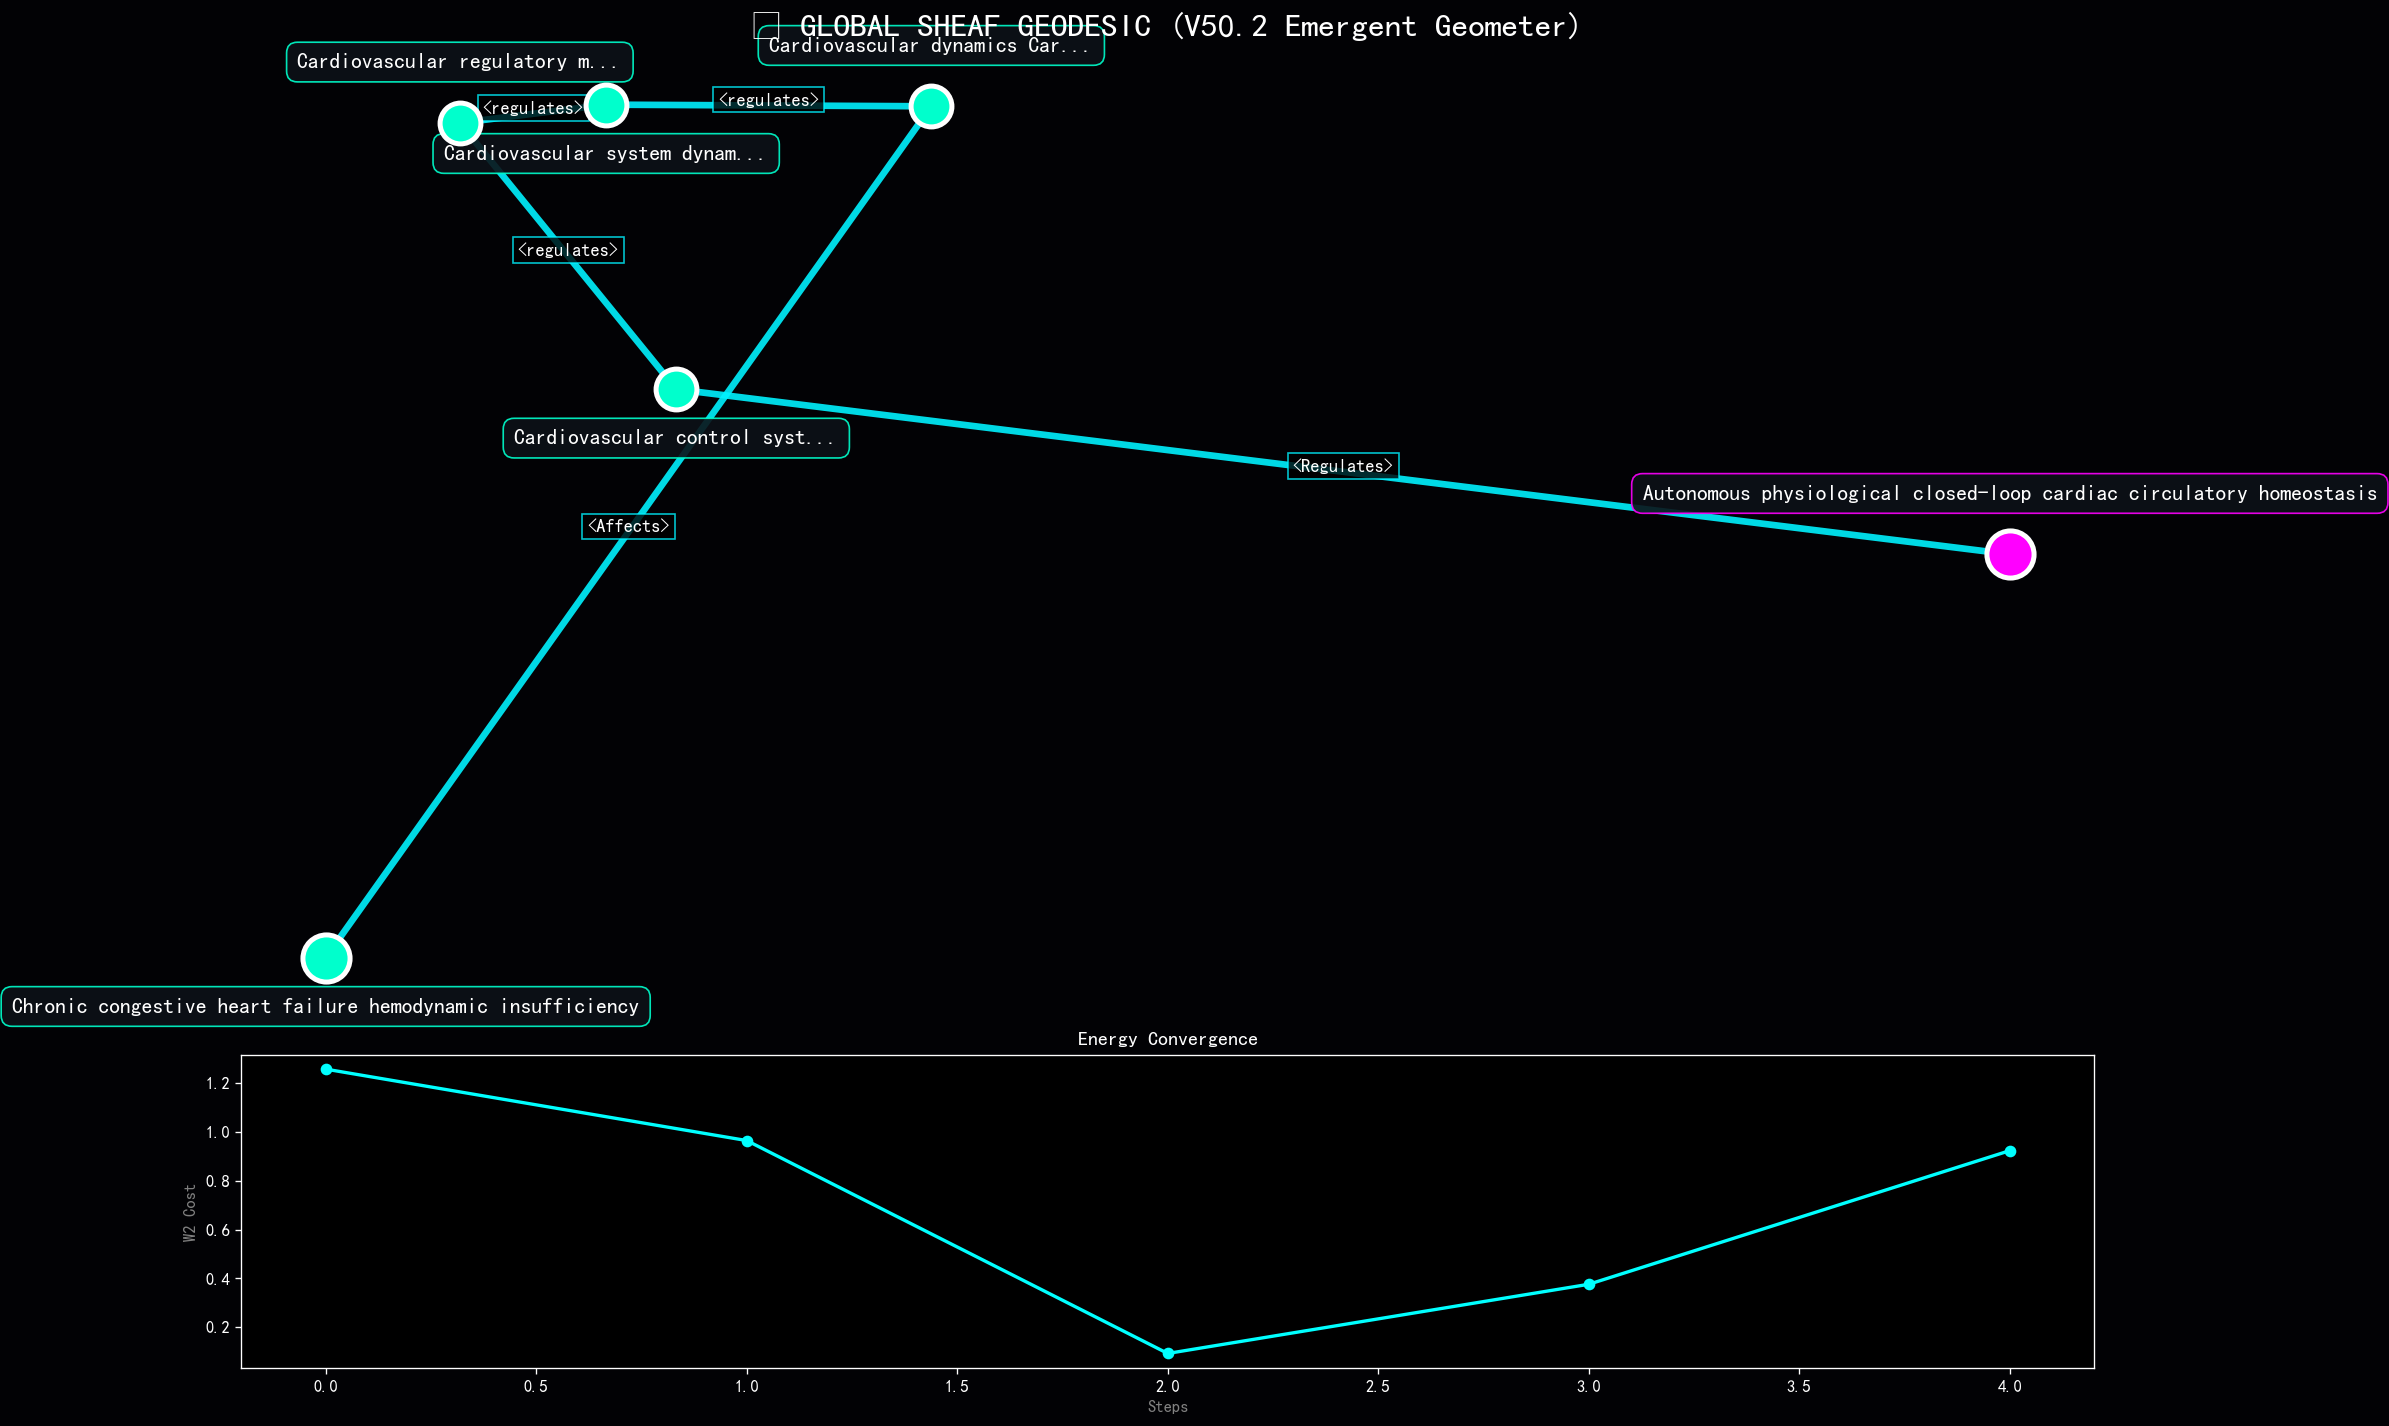Click the Cardiovascular regulatory m... label

tap(459, 62)
